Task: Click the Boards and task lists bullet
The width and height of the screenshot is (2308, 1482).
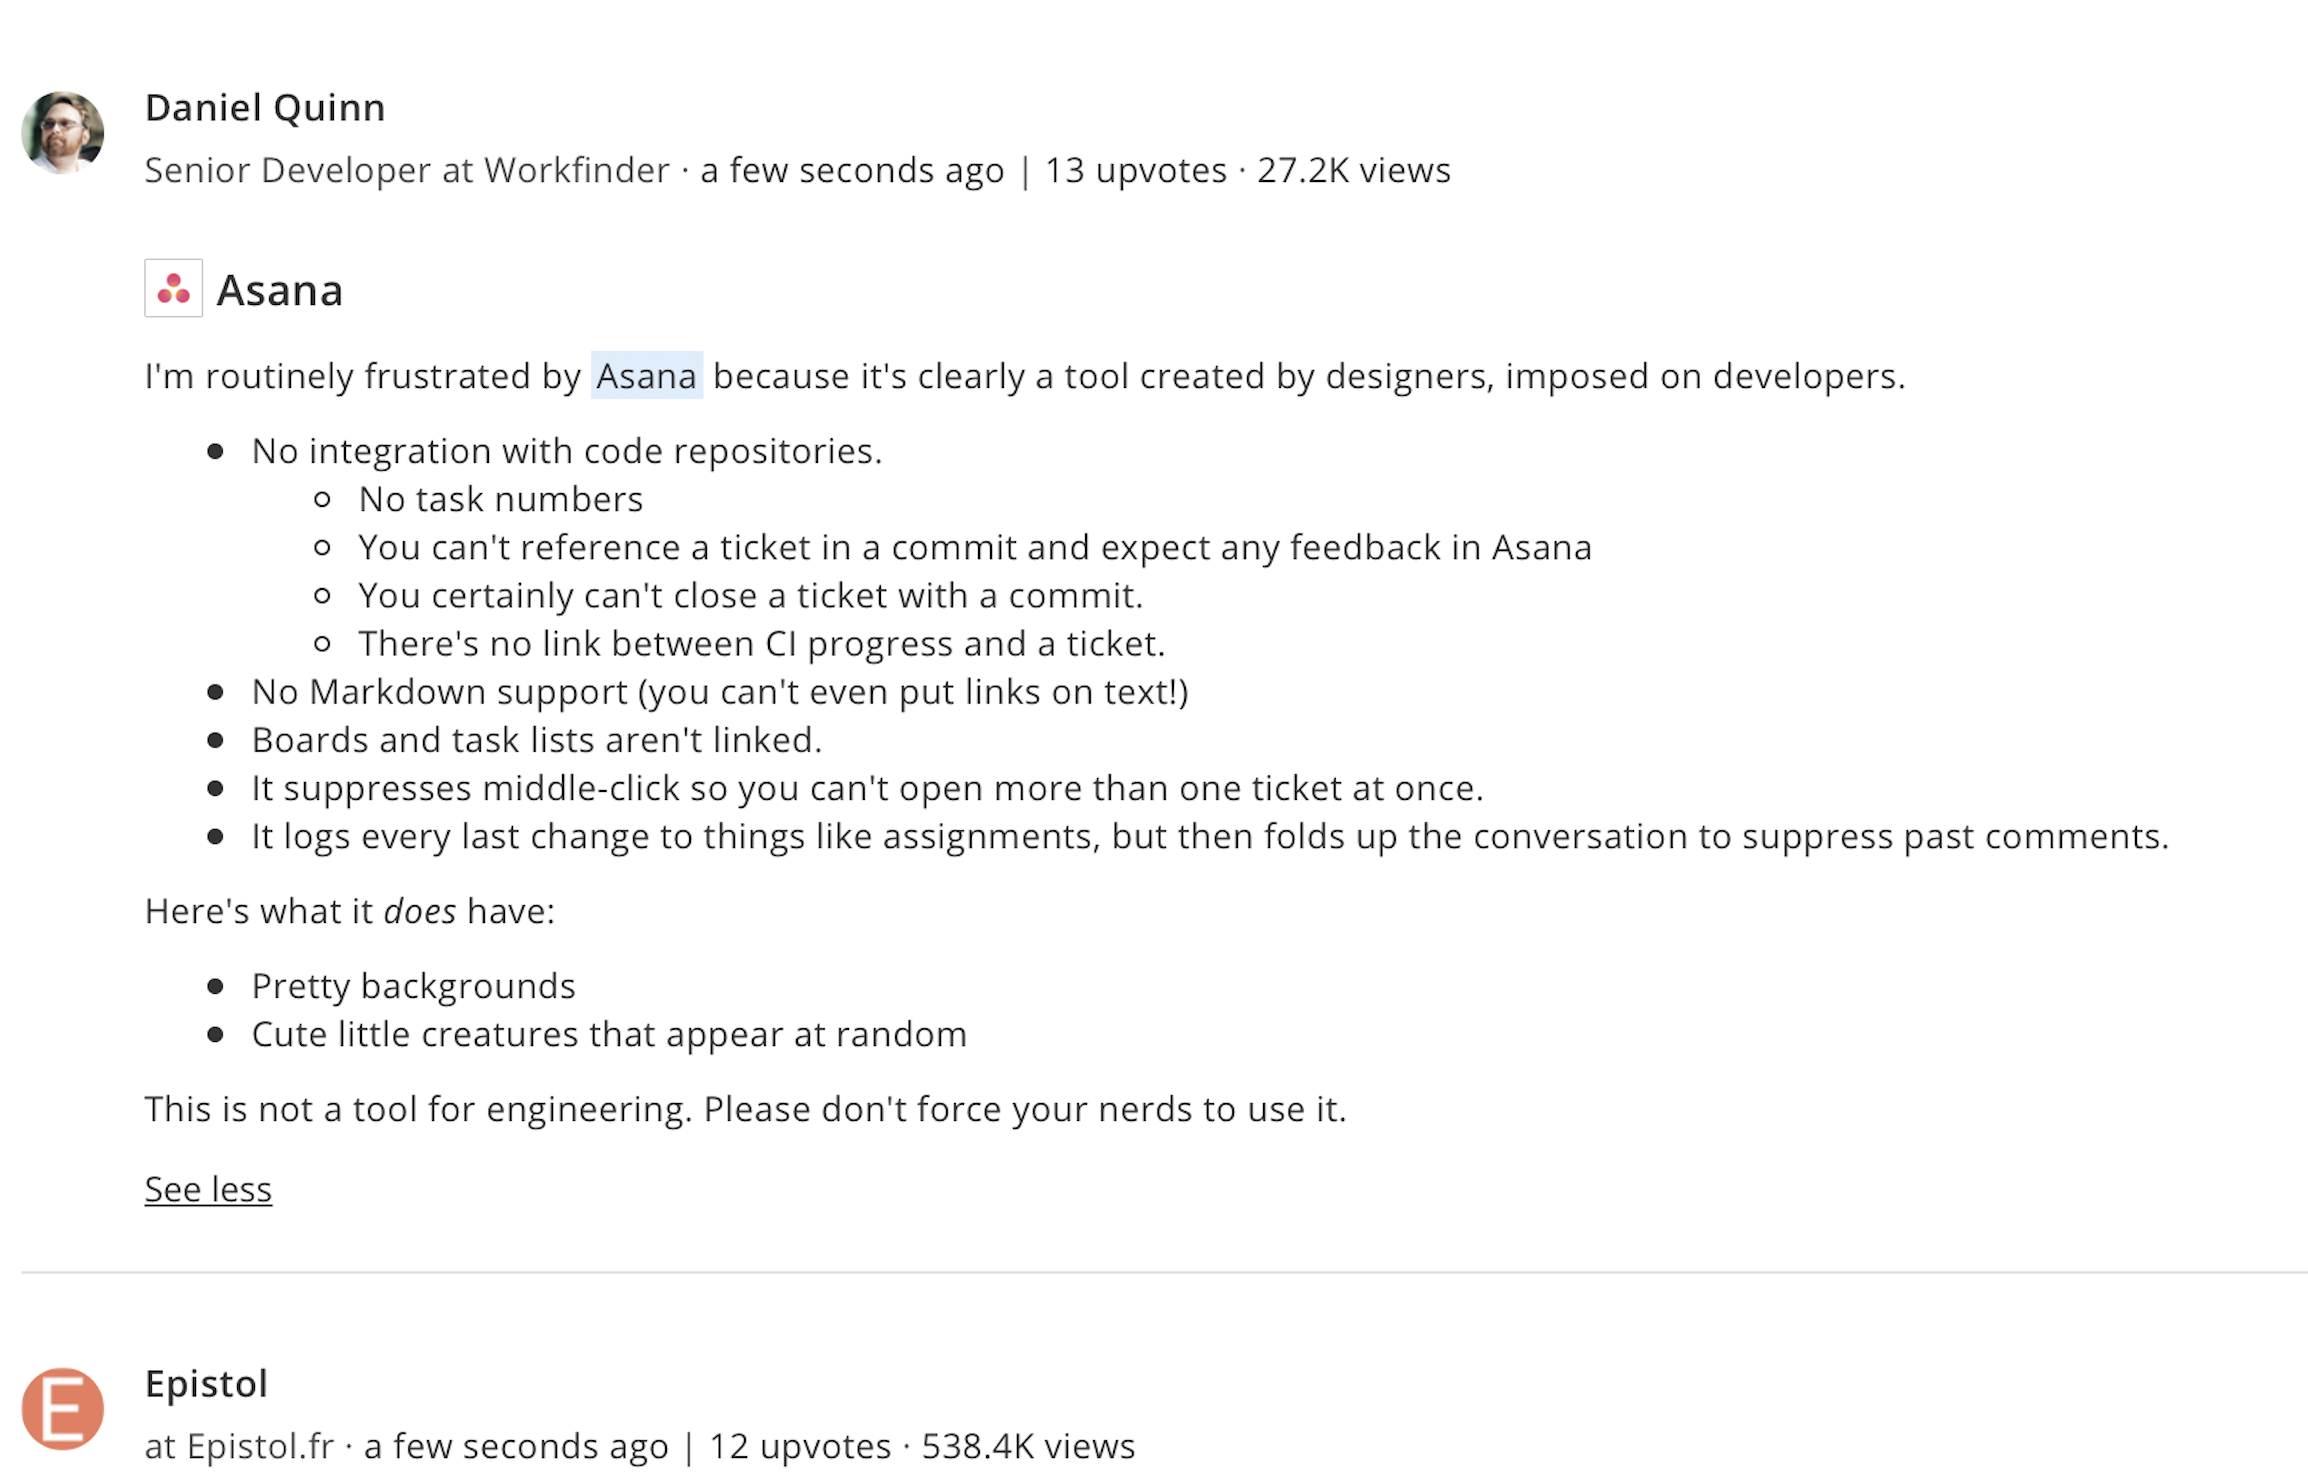Action: click(536, 740)
